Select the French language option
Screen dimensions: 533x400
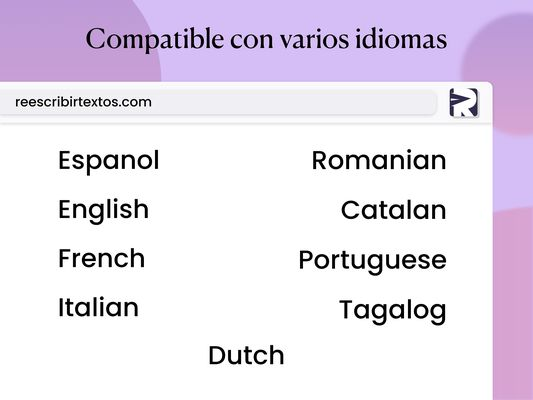pos(102,258)
